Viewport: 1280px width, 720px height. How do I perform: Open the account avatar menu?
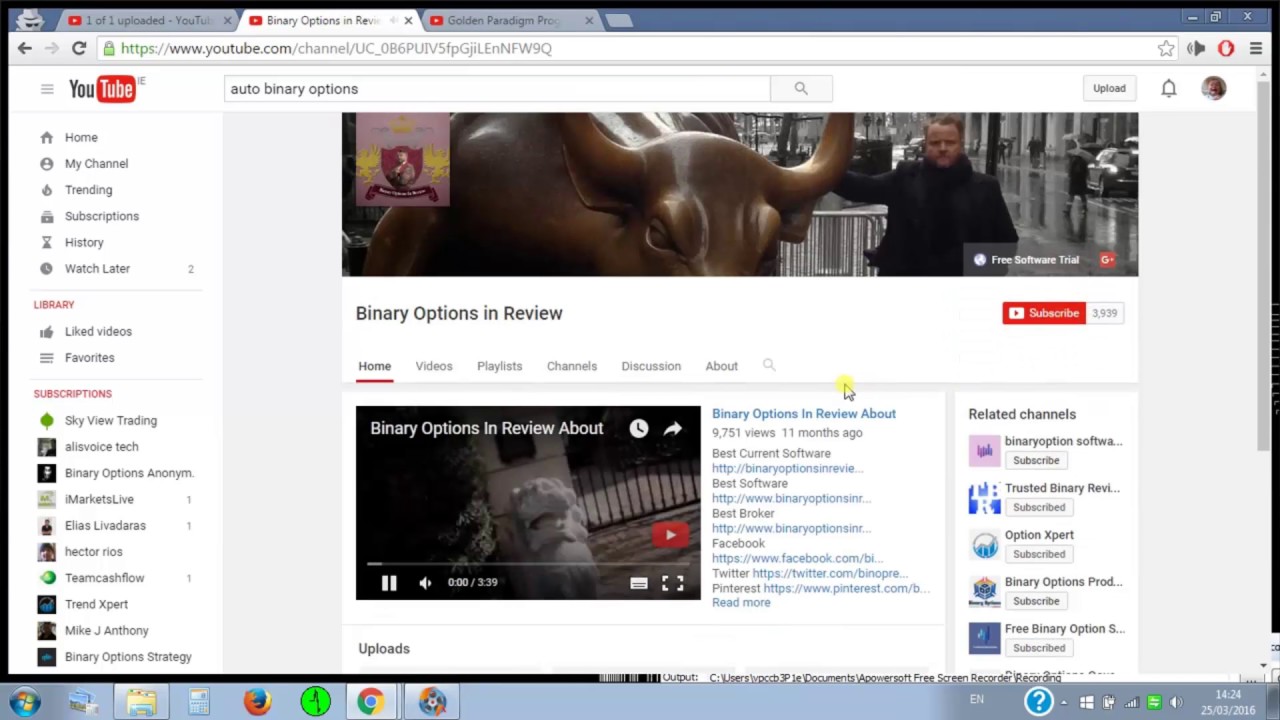[x=1213, y=88]
